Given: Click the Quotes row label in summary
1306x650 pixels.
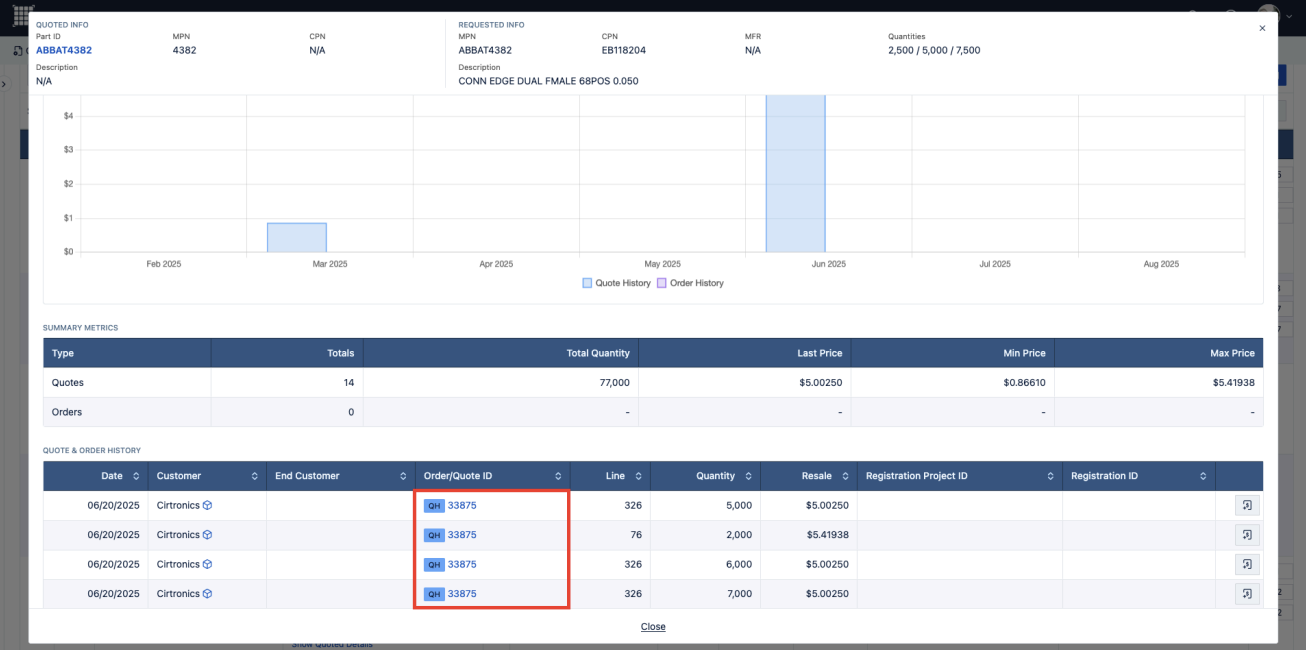Looking at the screenshot, I should tap(68, 383).
